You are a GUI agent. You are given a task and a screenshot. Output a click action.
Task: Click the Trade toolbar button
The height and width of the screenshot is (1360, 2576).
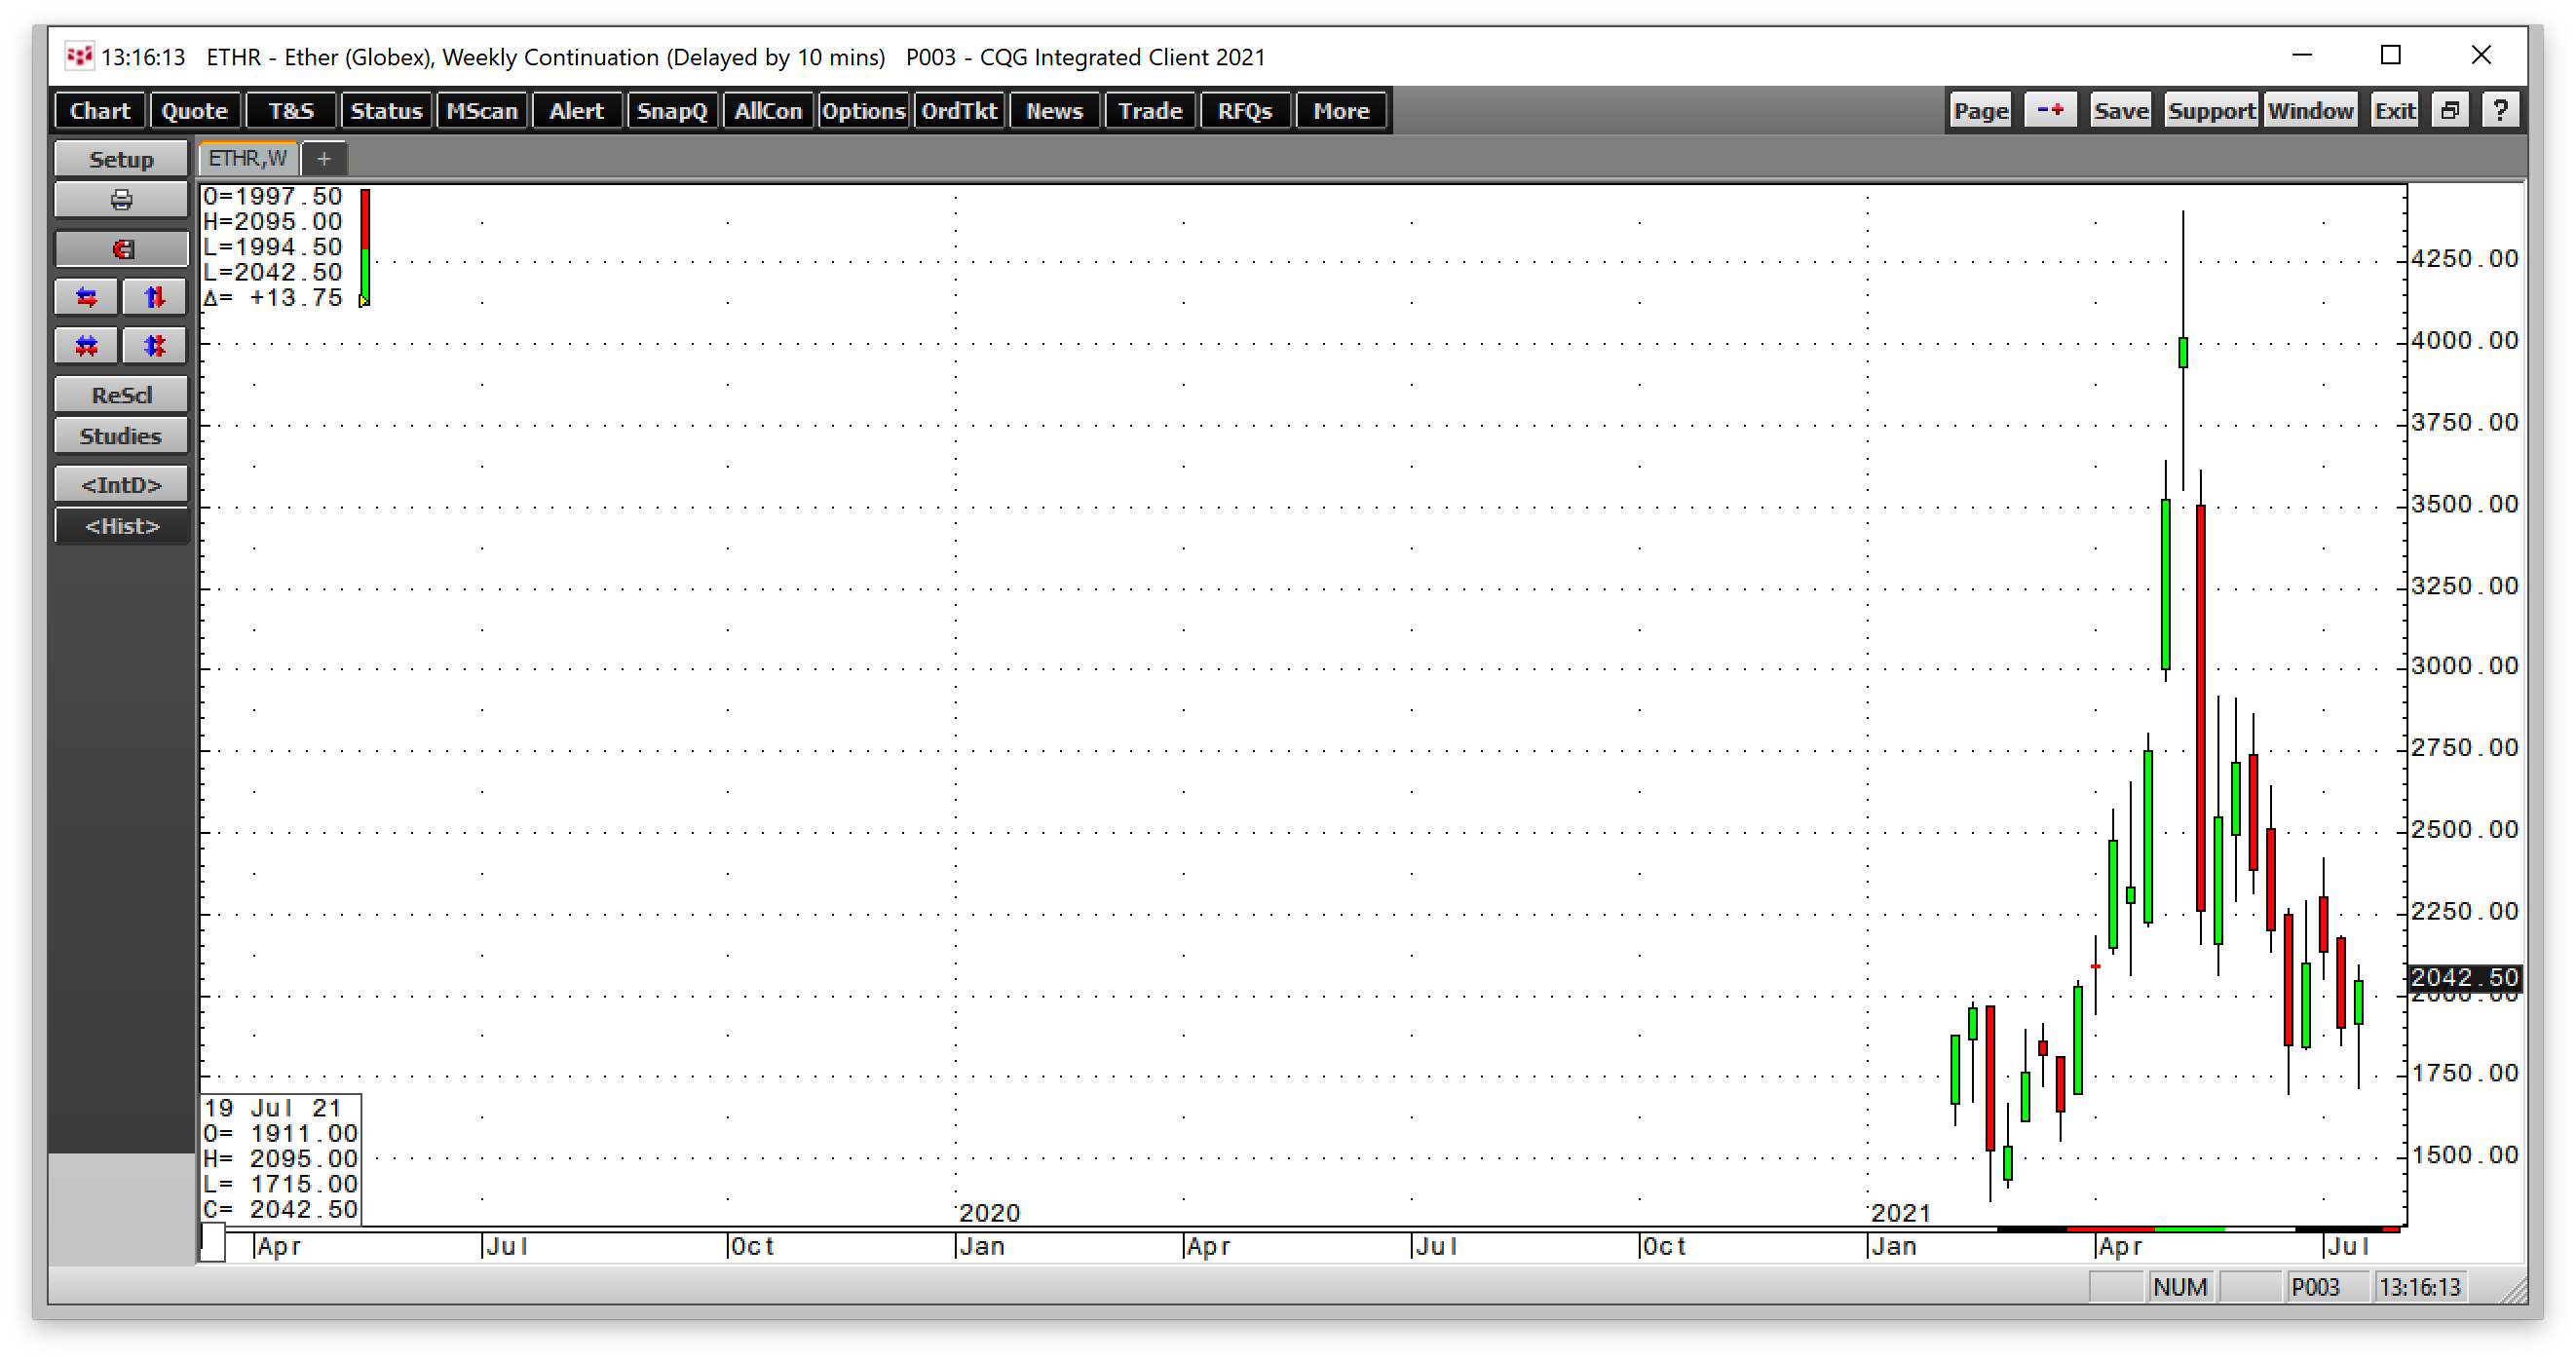coord(1150,111)
